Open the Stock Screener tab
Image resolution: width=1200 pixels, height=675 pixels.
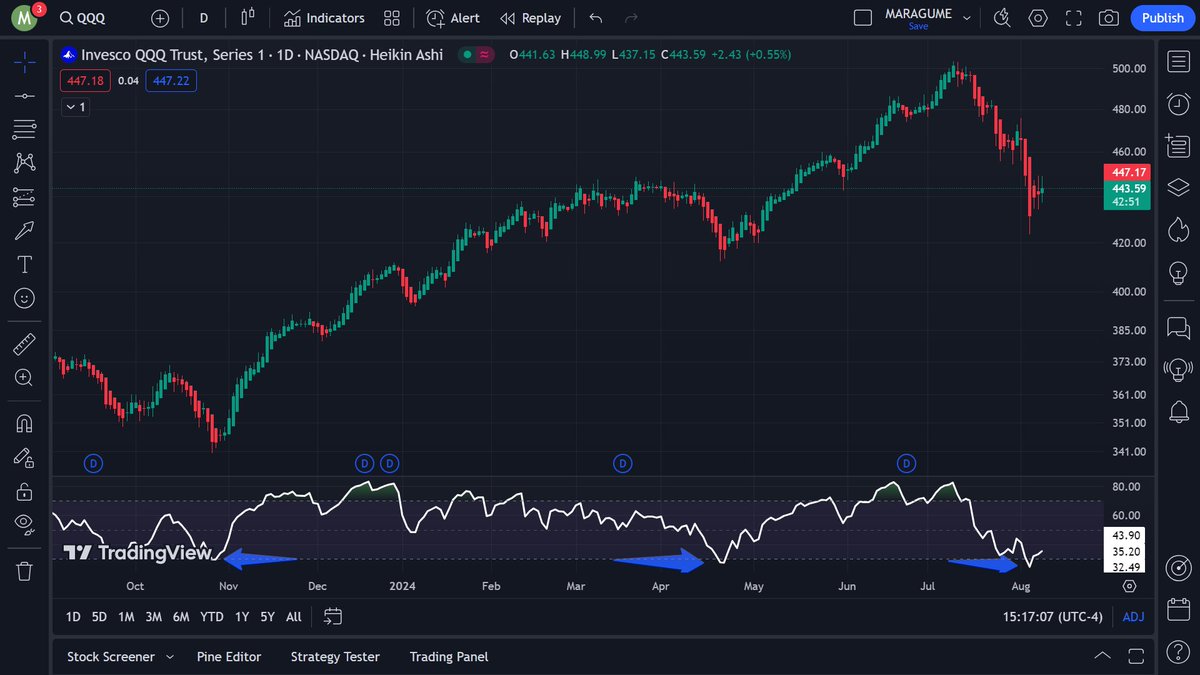click(111, 657)
